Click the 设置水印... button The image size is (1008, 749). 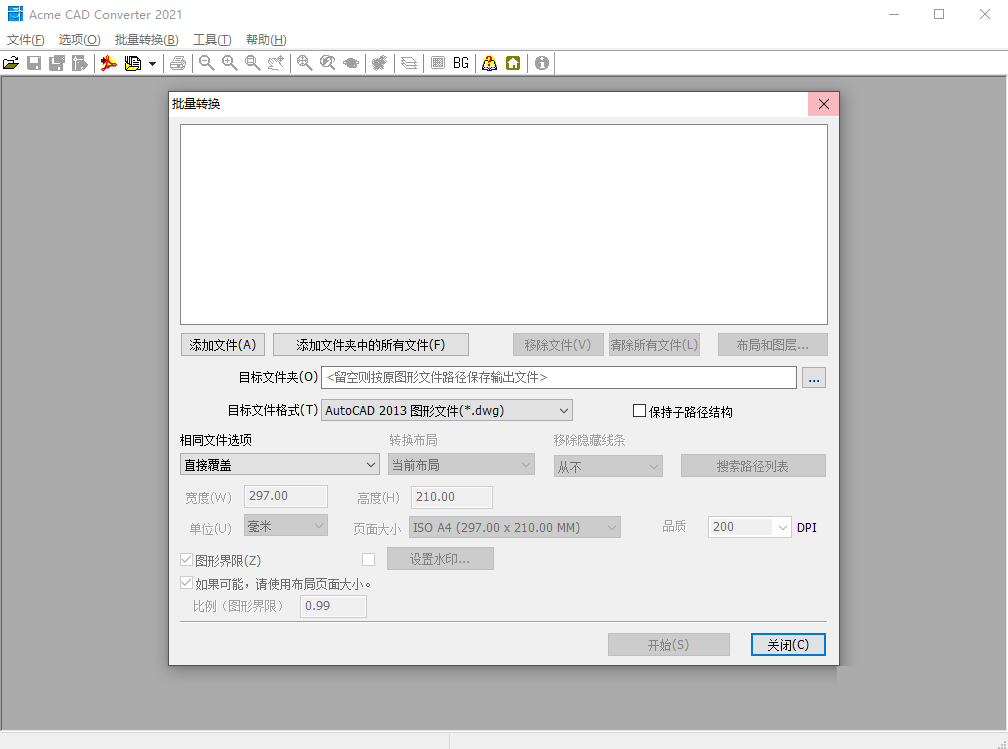[x=440, y=559]
